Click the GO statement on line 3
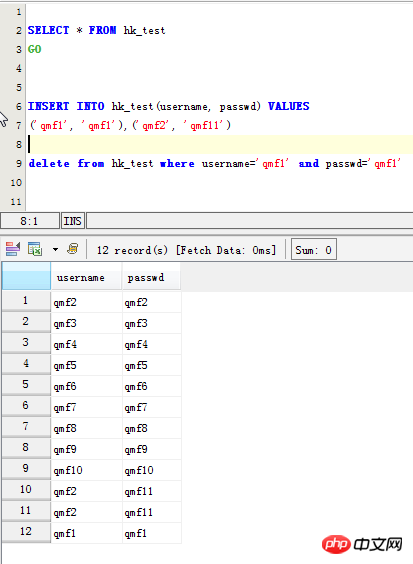Screen dimensions: 413x564 tap(35, 49)
